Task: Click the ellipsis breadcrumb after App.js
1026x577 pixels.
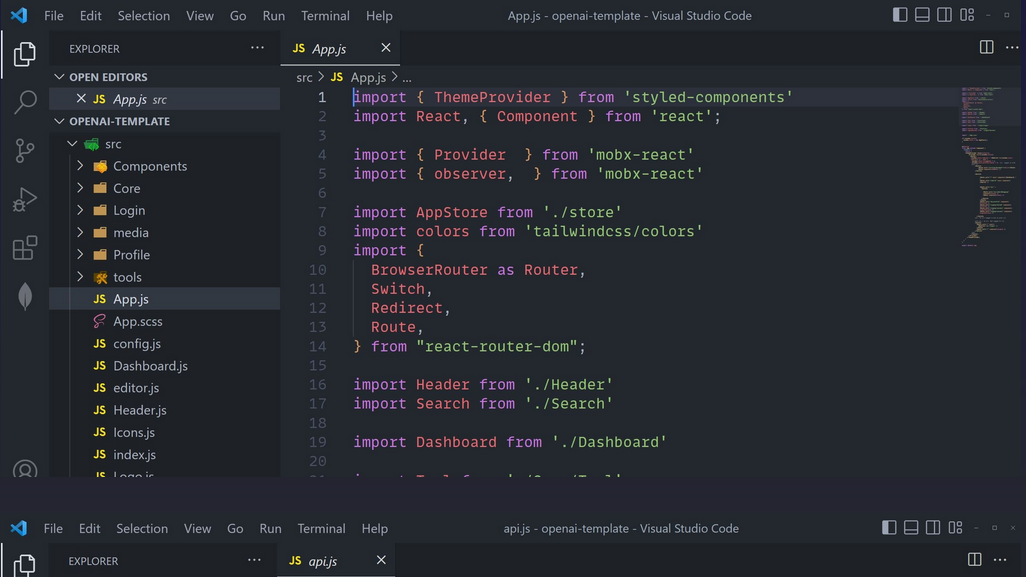Action: pos(407,77)
